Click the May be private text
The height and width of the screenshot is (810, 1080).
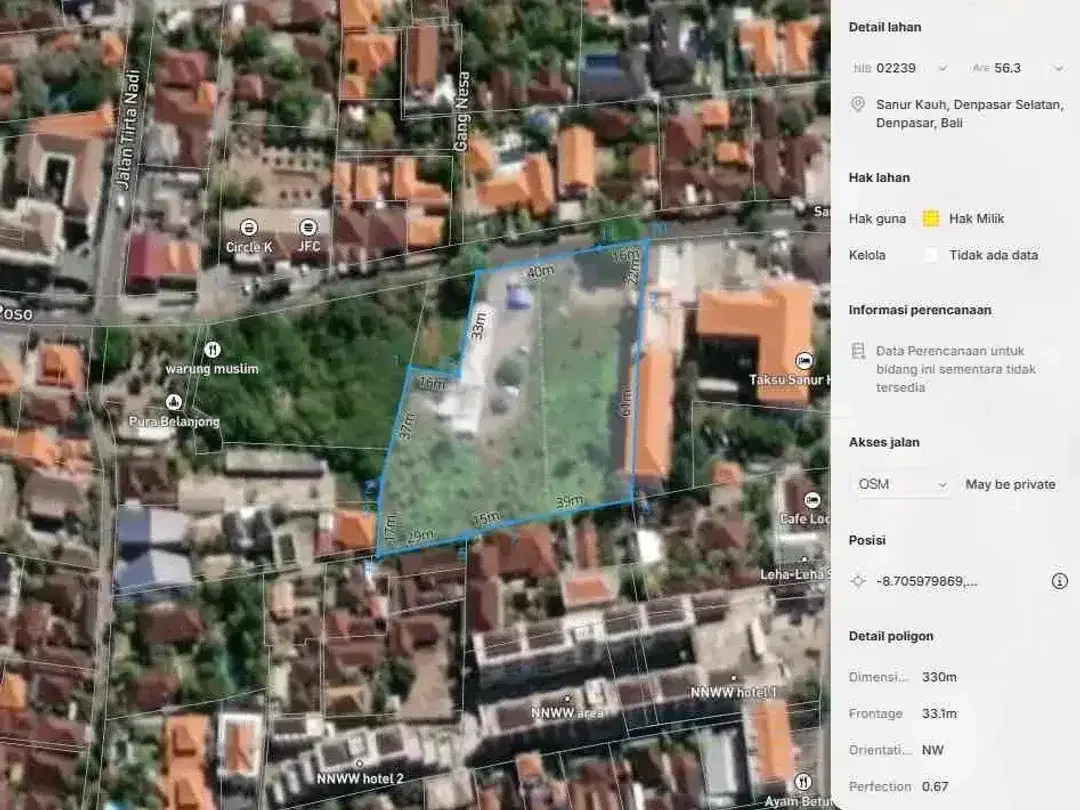point(1010,484)
